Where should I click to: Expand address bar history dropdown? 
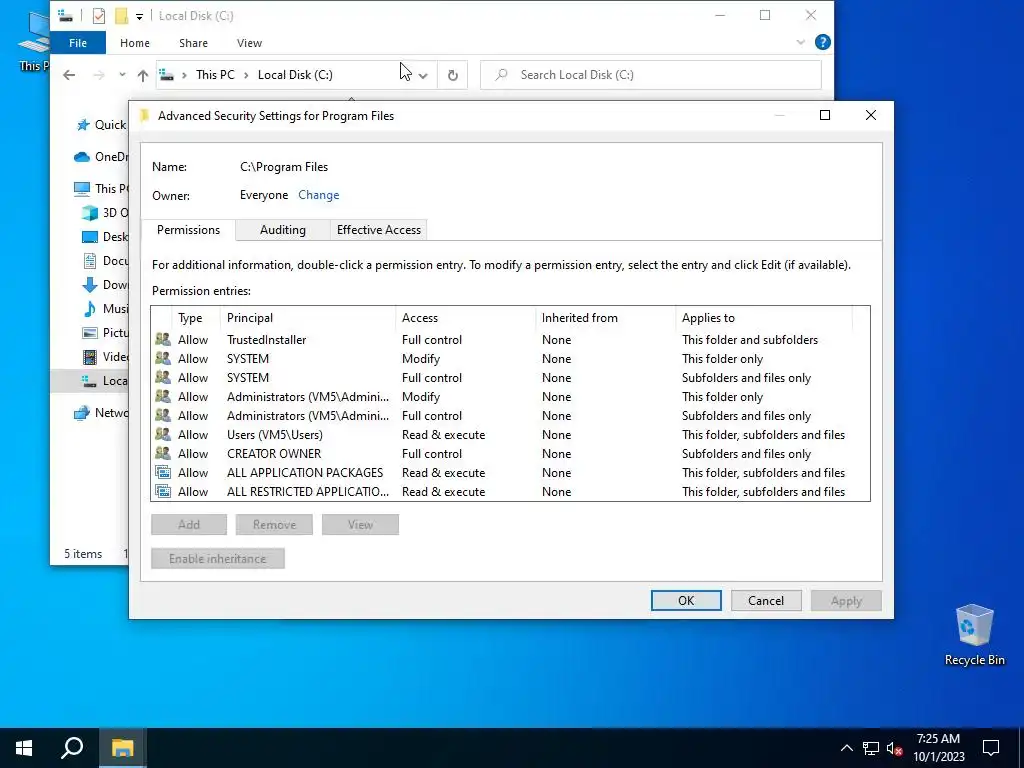coord(423,75)
